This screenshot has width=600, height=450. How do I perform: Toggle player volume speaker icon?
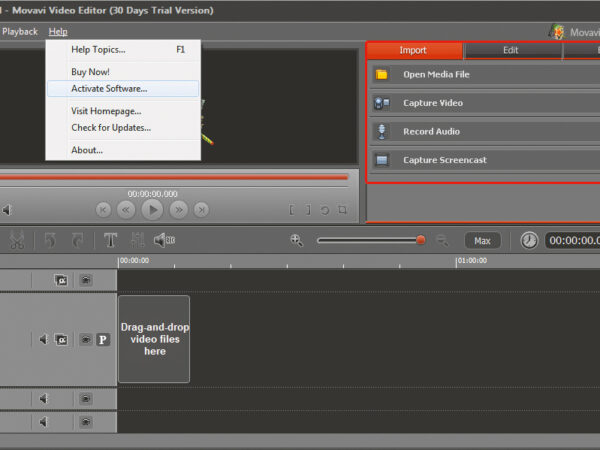point(7,210)
